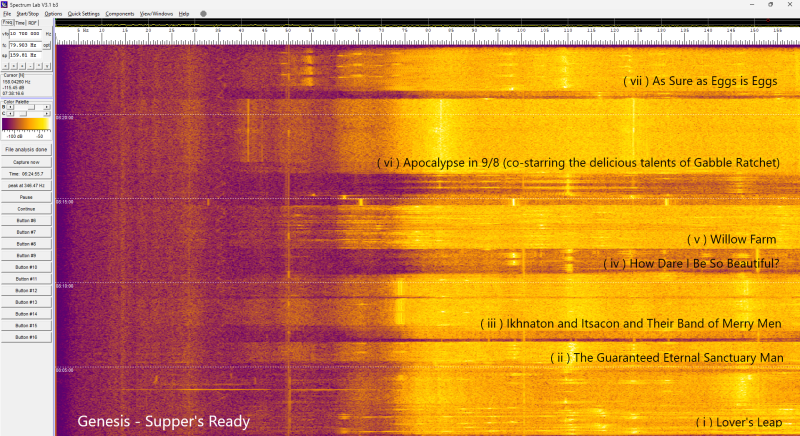The width and height of the screenshot is (800, 436).
Task: Click right arrow of contrast C slider
Action: [x=47, y=113]
